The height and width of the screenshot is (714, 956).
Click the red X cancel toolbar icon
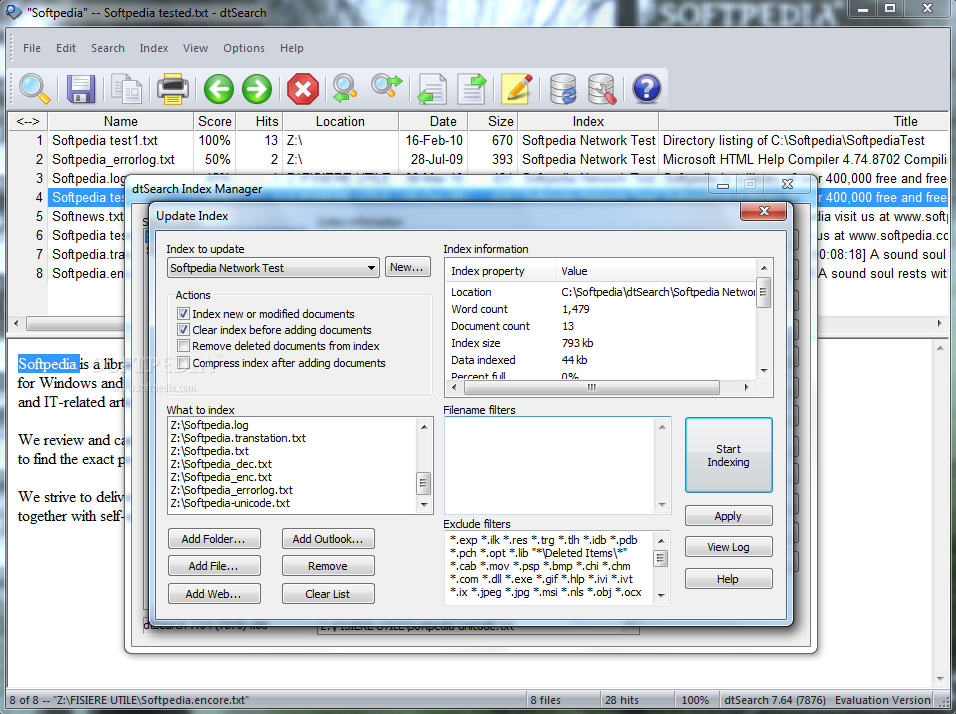click(302, 89)
